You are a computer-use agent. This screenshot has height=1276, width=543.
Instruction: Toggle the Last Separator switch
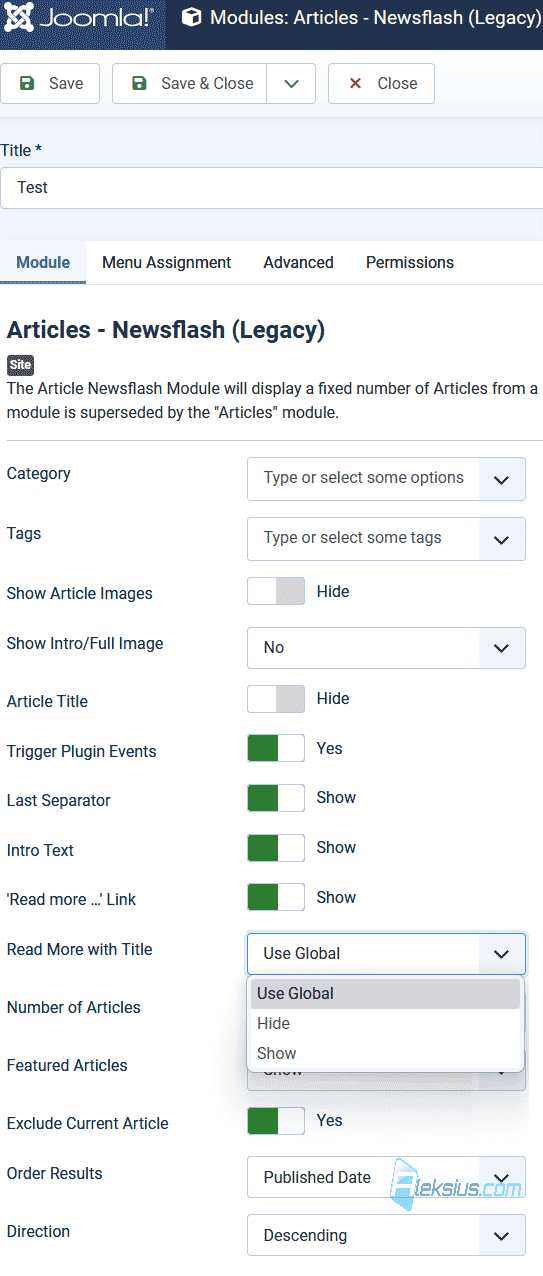276,797
